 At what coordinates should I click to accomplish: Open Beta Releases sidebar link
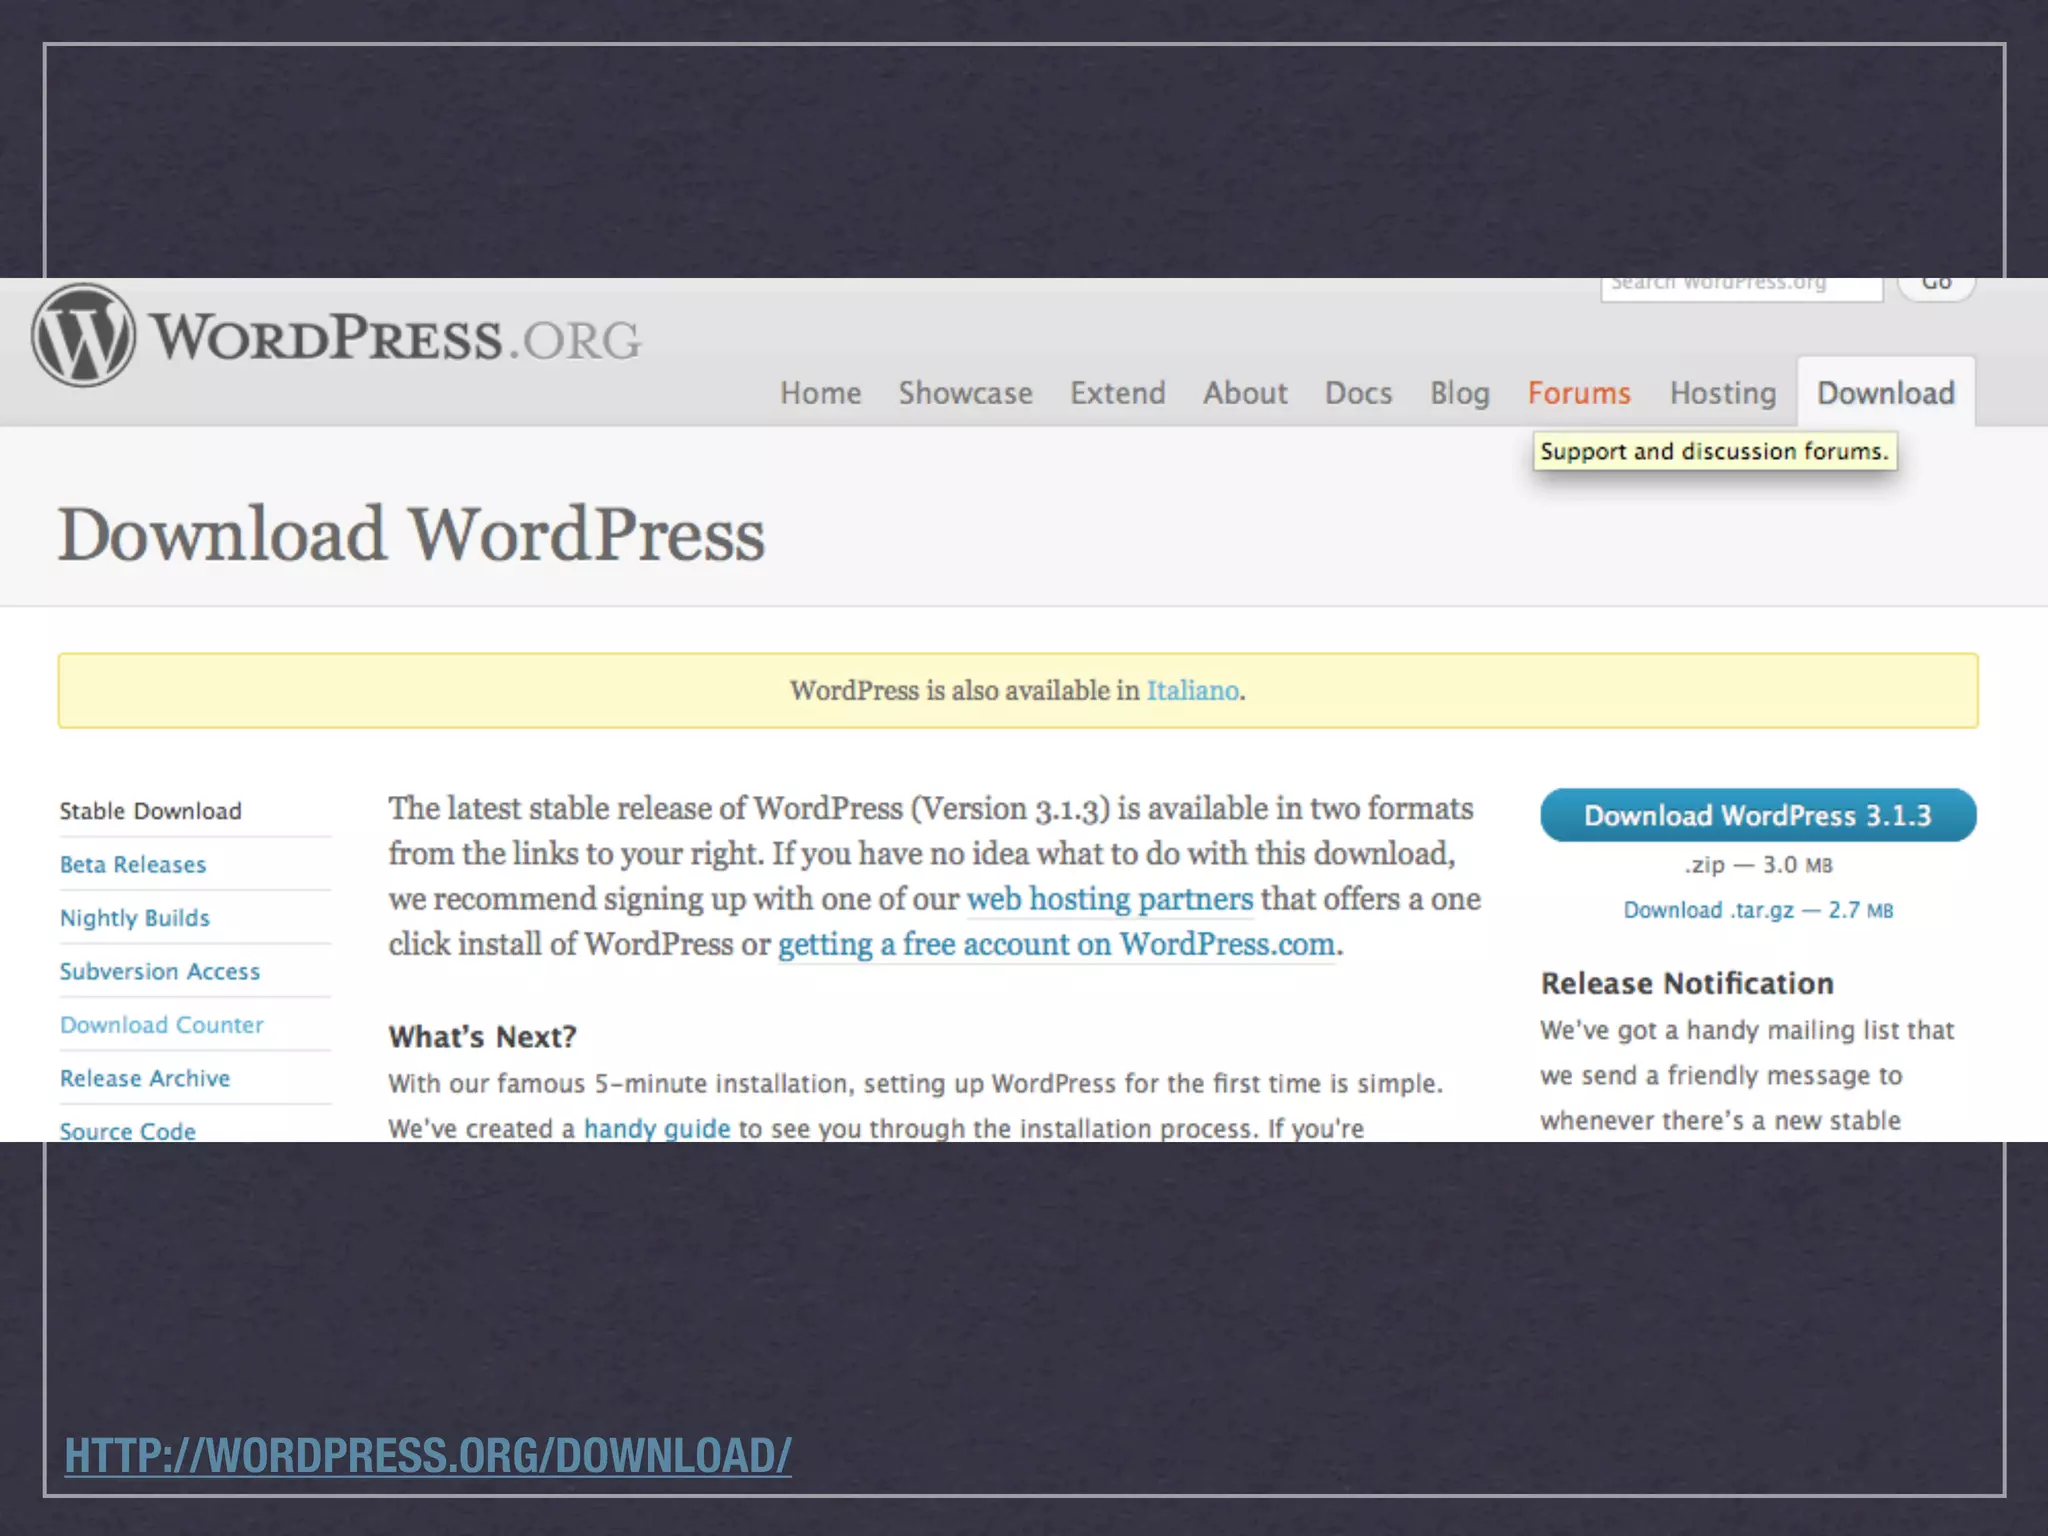click(x=133, y=865)
